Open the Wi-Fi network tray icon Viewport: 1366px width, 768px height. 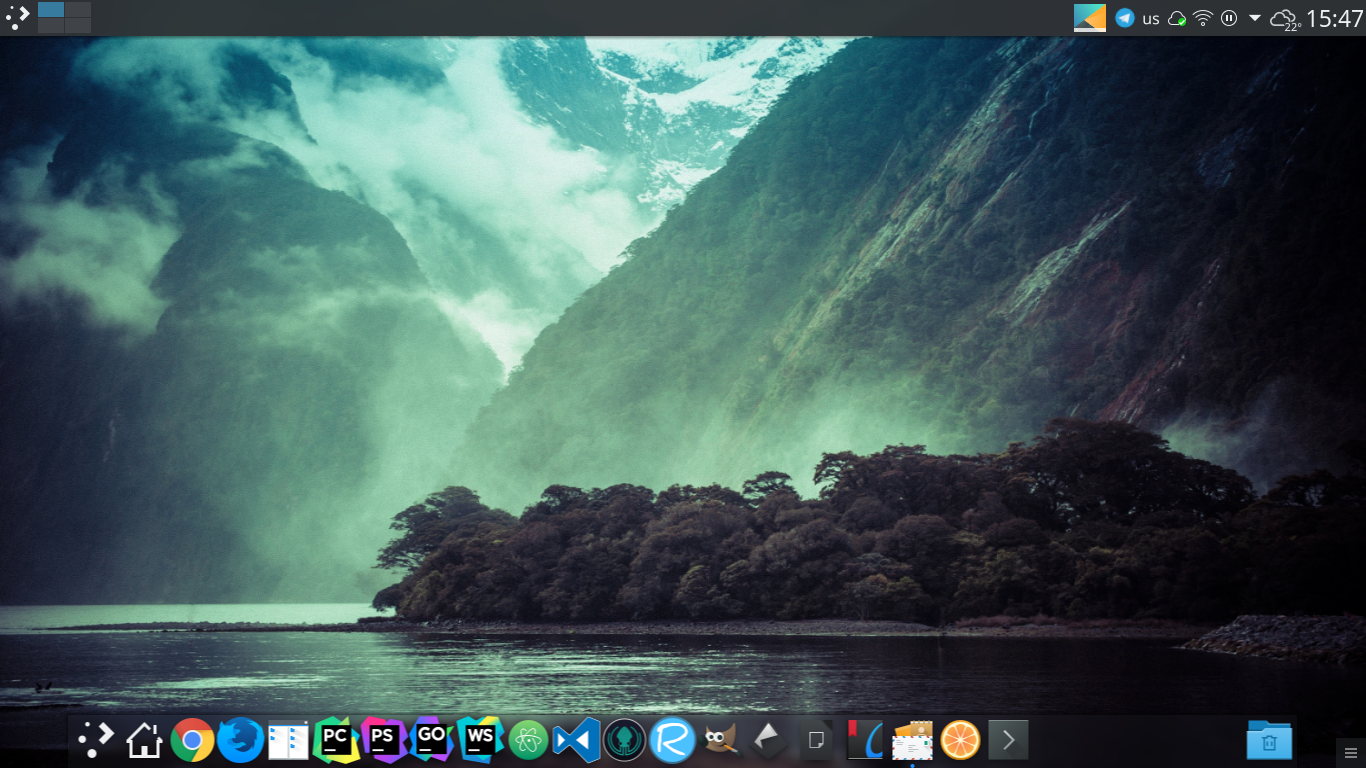[x=1203, y=18]
